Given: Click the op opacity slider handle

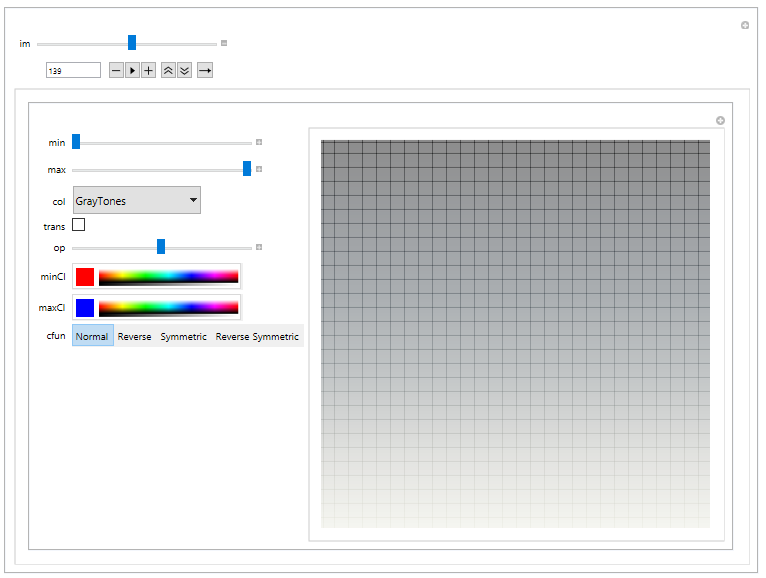Looking at the screenshot, I should point(161,247).
